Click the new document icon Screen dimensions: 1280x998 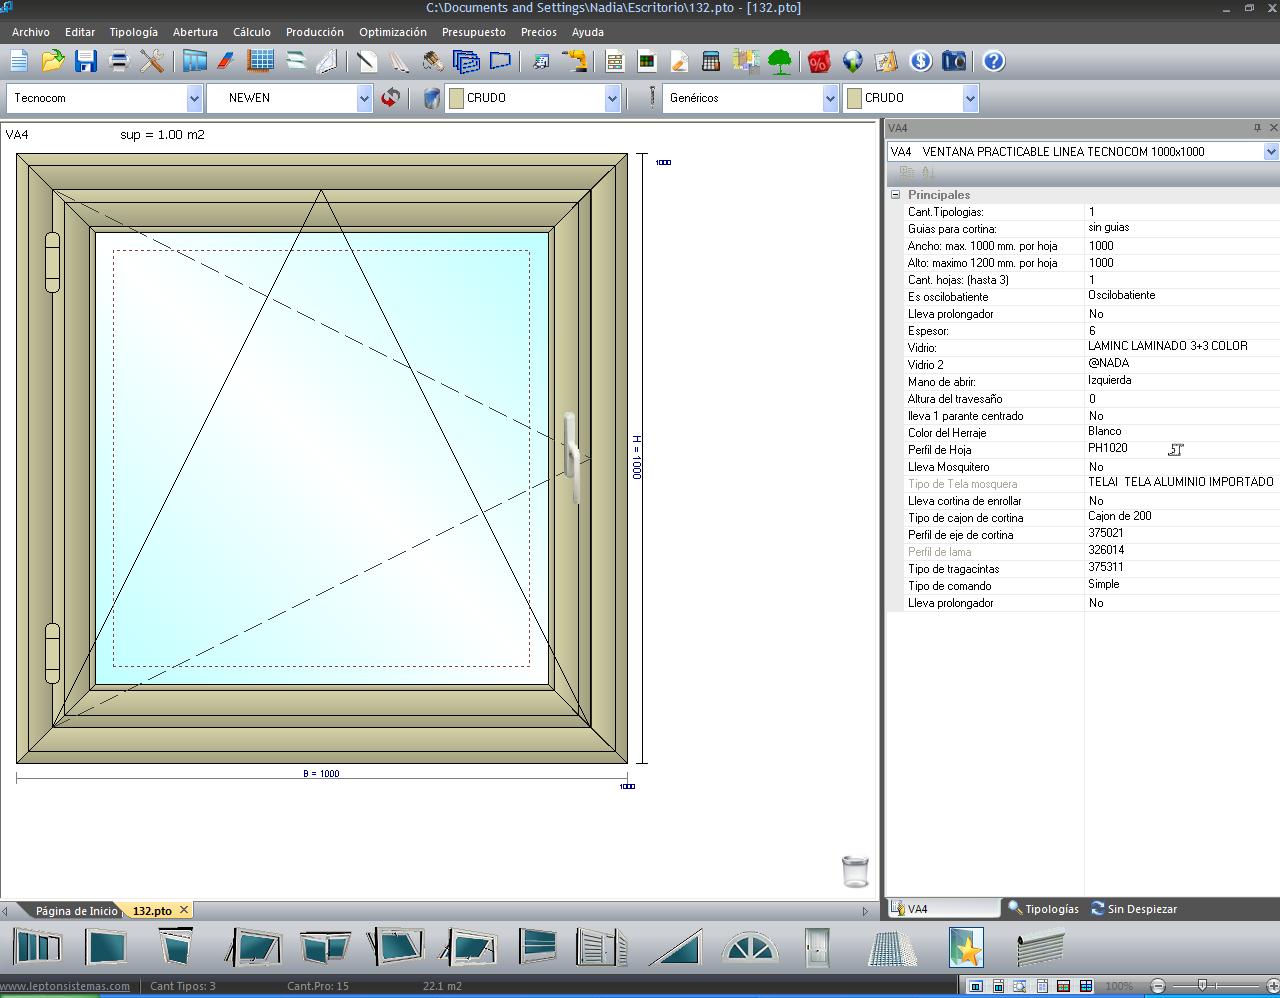click(19, 62)
